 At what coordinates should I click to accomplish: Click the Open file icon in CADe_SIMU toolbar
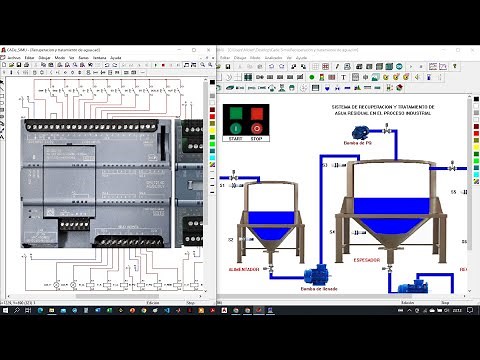coord(11,65)
